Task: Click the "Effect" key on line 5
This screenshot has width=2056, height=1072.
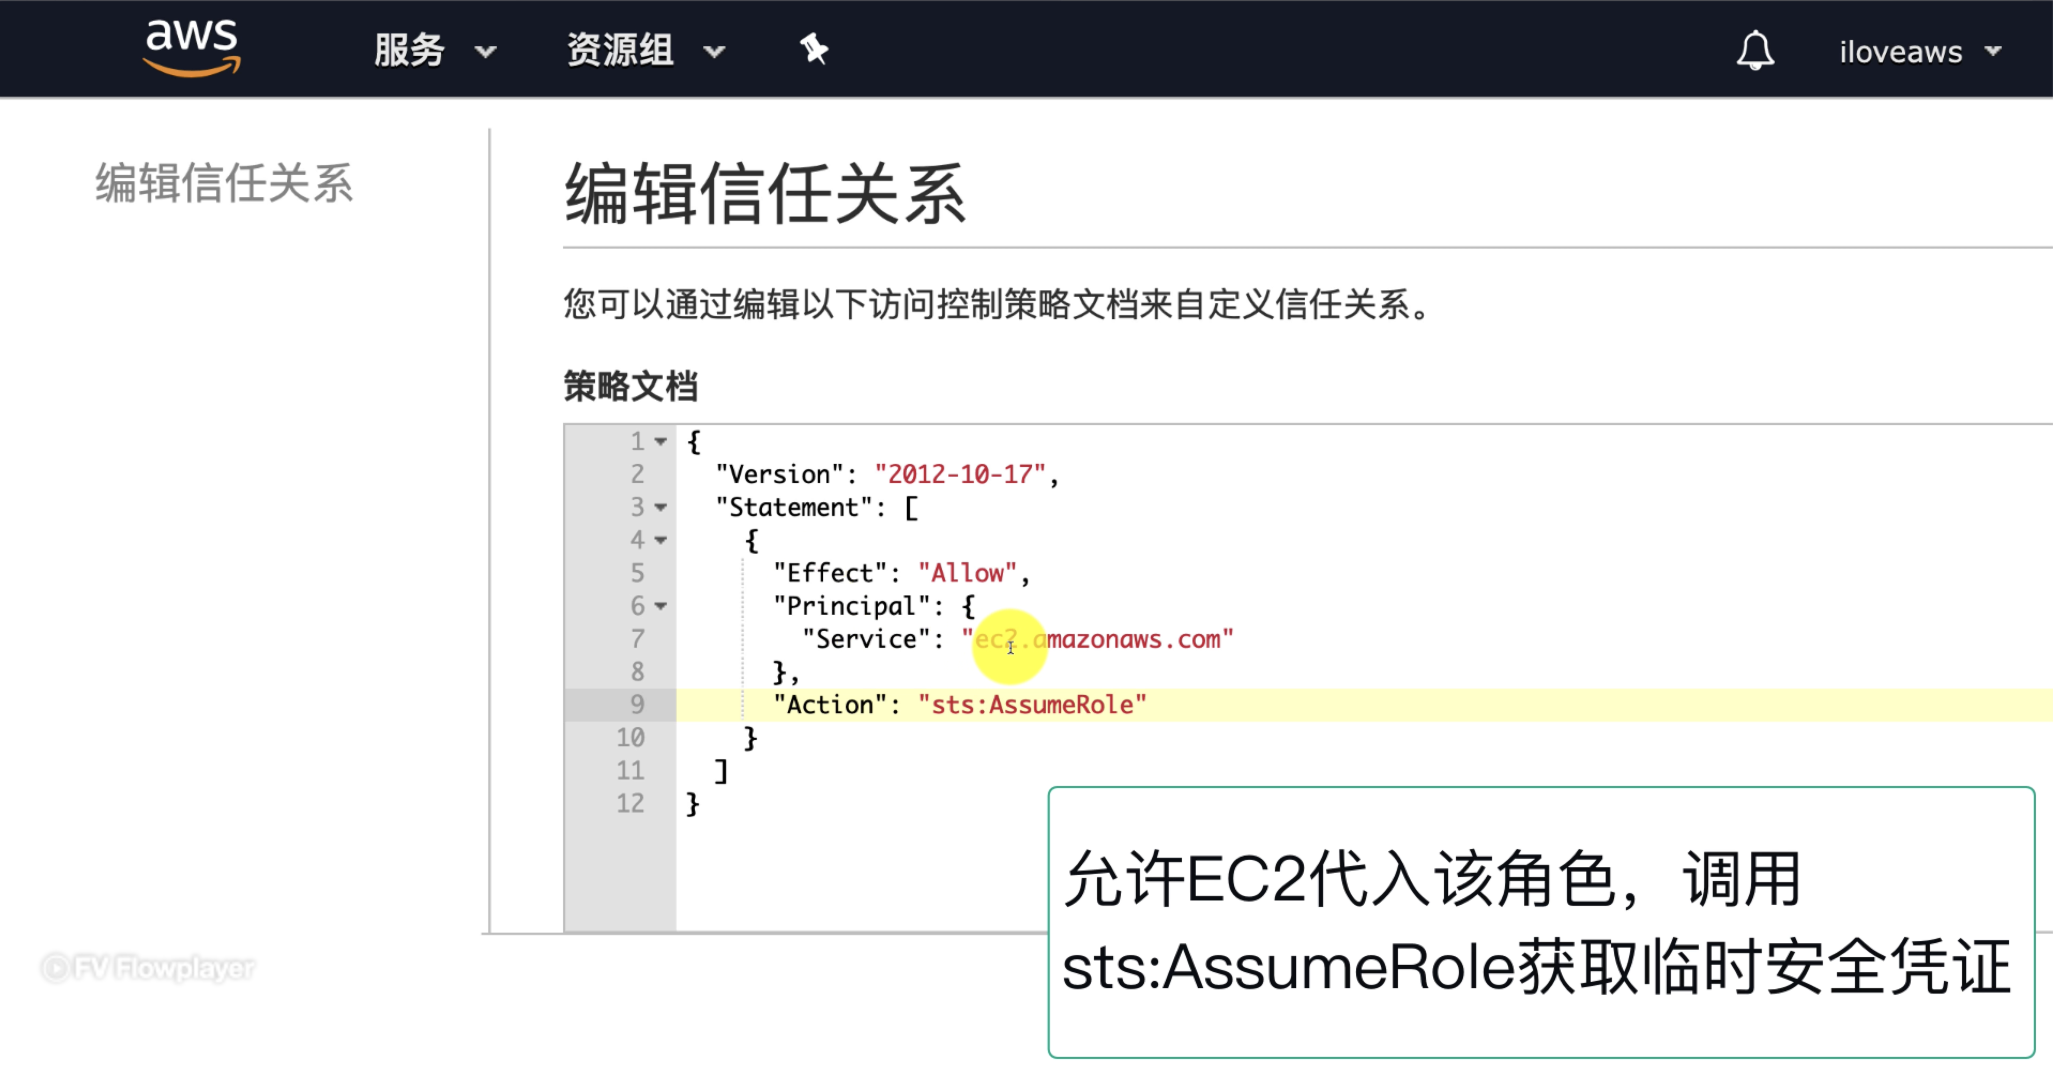Action: (830, 573)
